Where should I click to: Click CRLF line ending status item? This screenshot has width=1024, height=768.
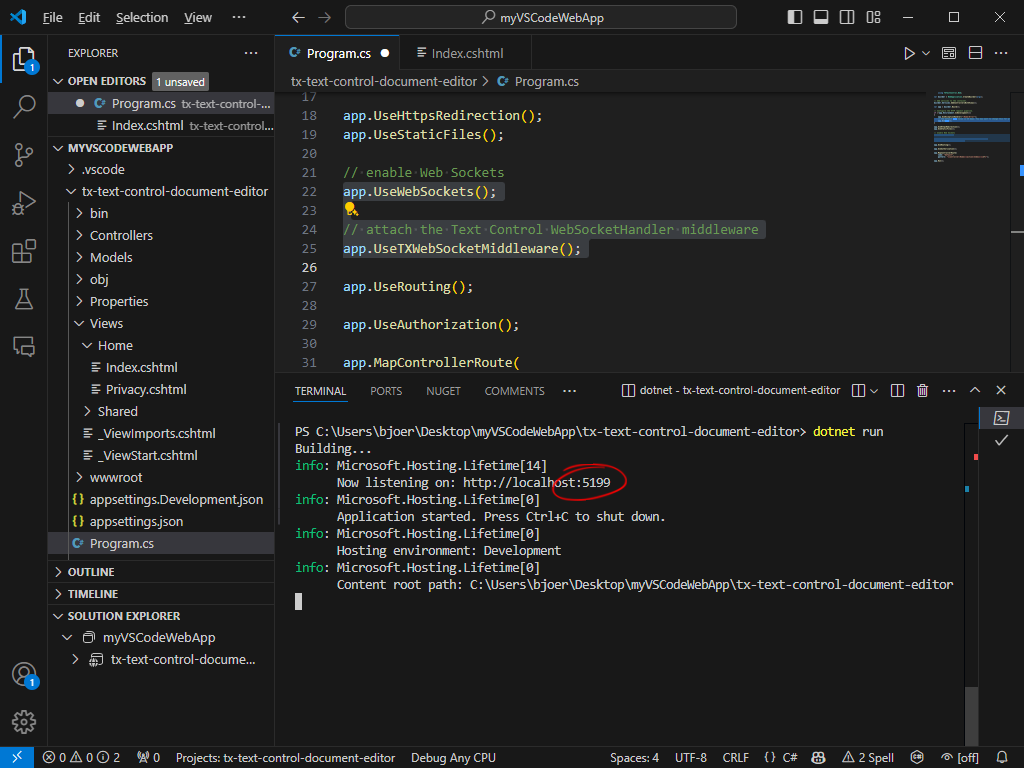[x=735, y=758]
